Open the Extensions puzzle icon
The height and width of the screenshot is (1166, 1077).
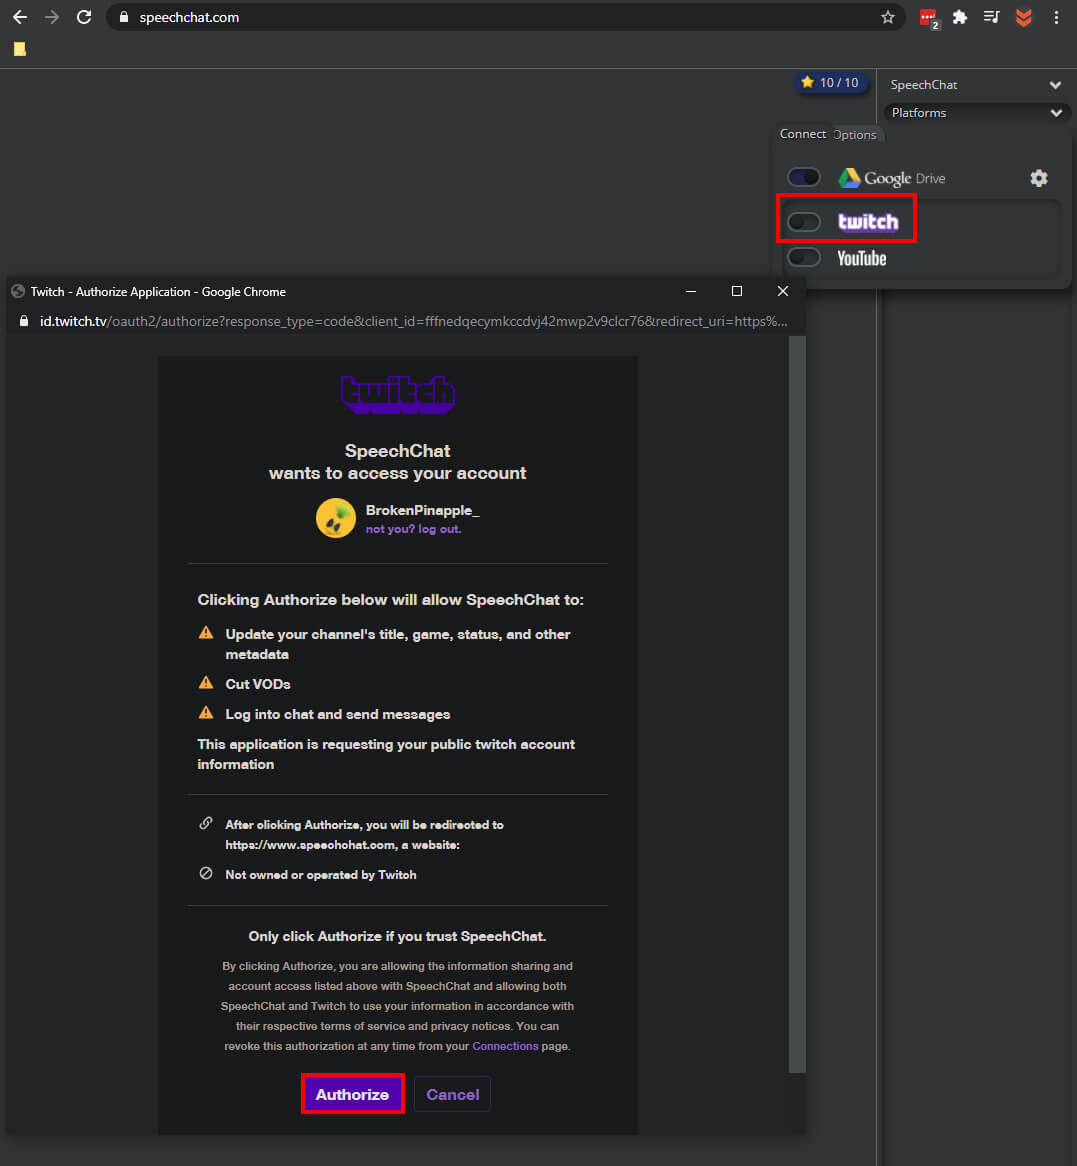coord(960,17)
